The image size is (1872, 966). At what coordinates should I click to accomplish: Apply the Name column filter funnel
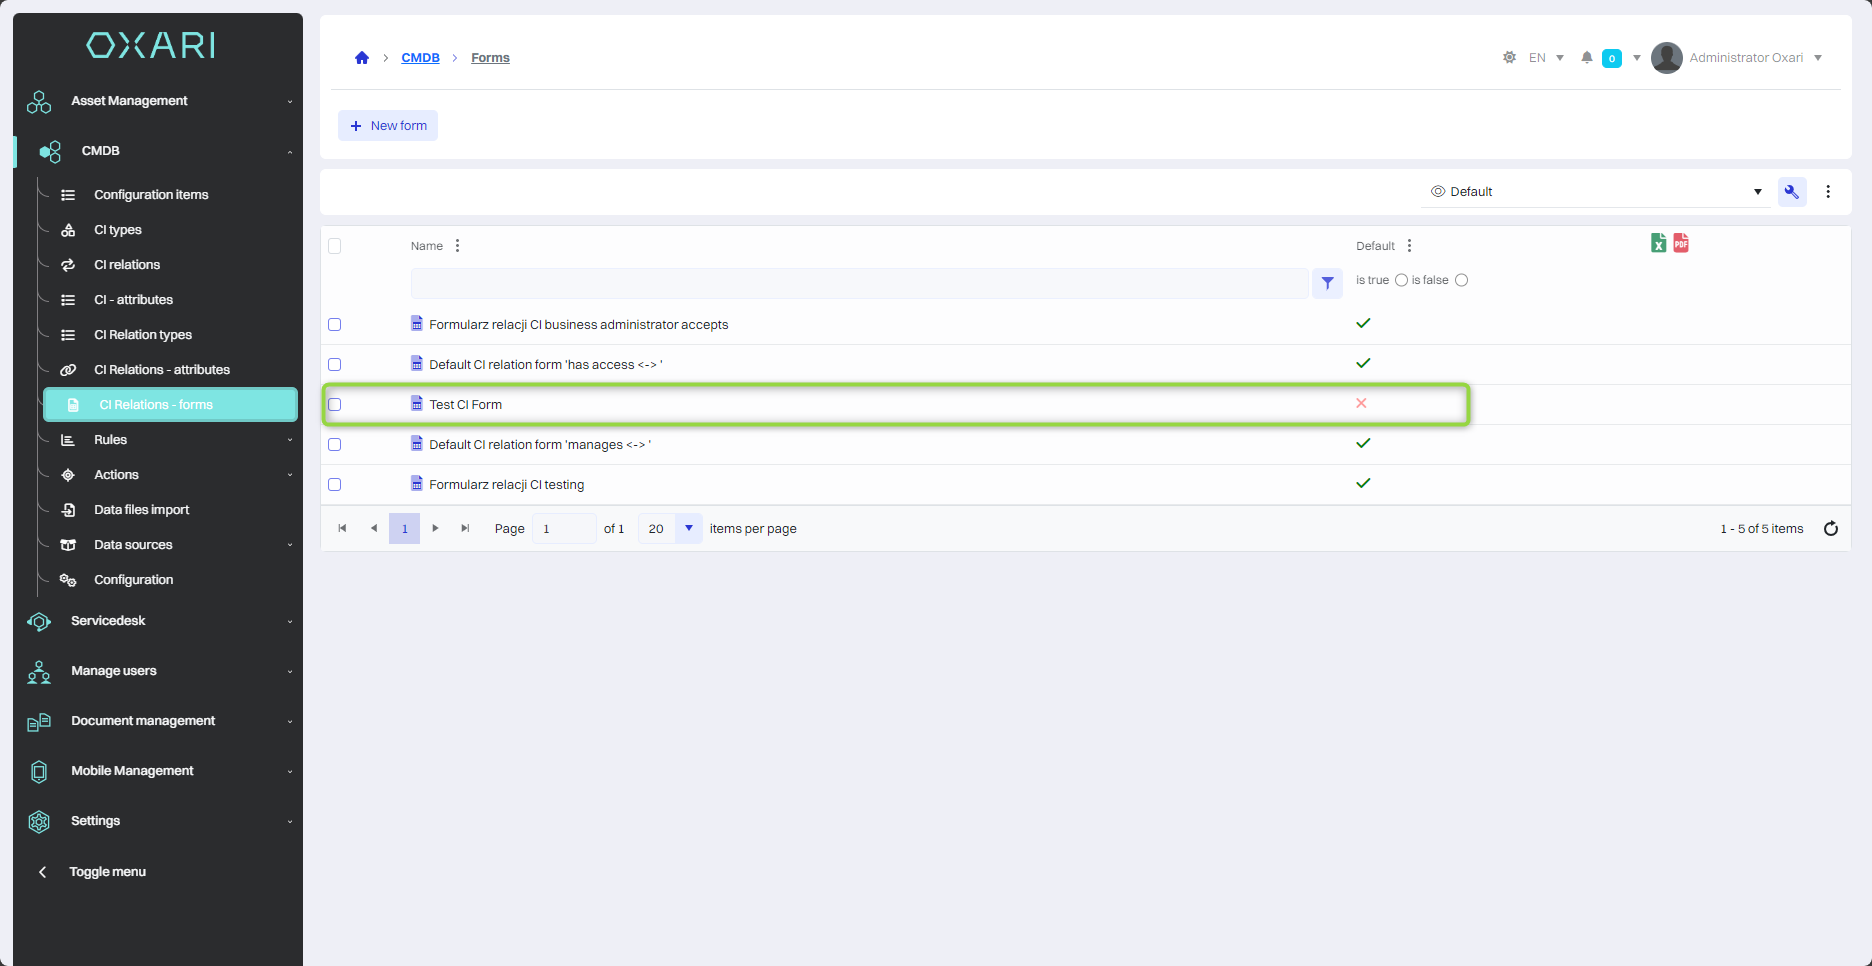[1327, 284]
